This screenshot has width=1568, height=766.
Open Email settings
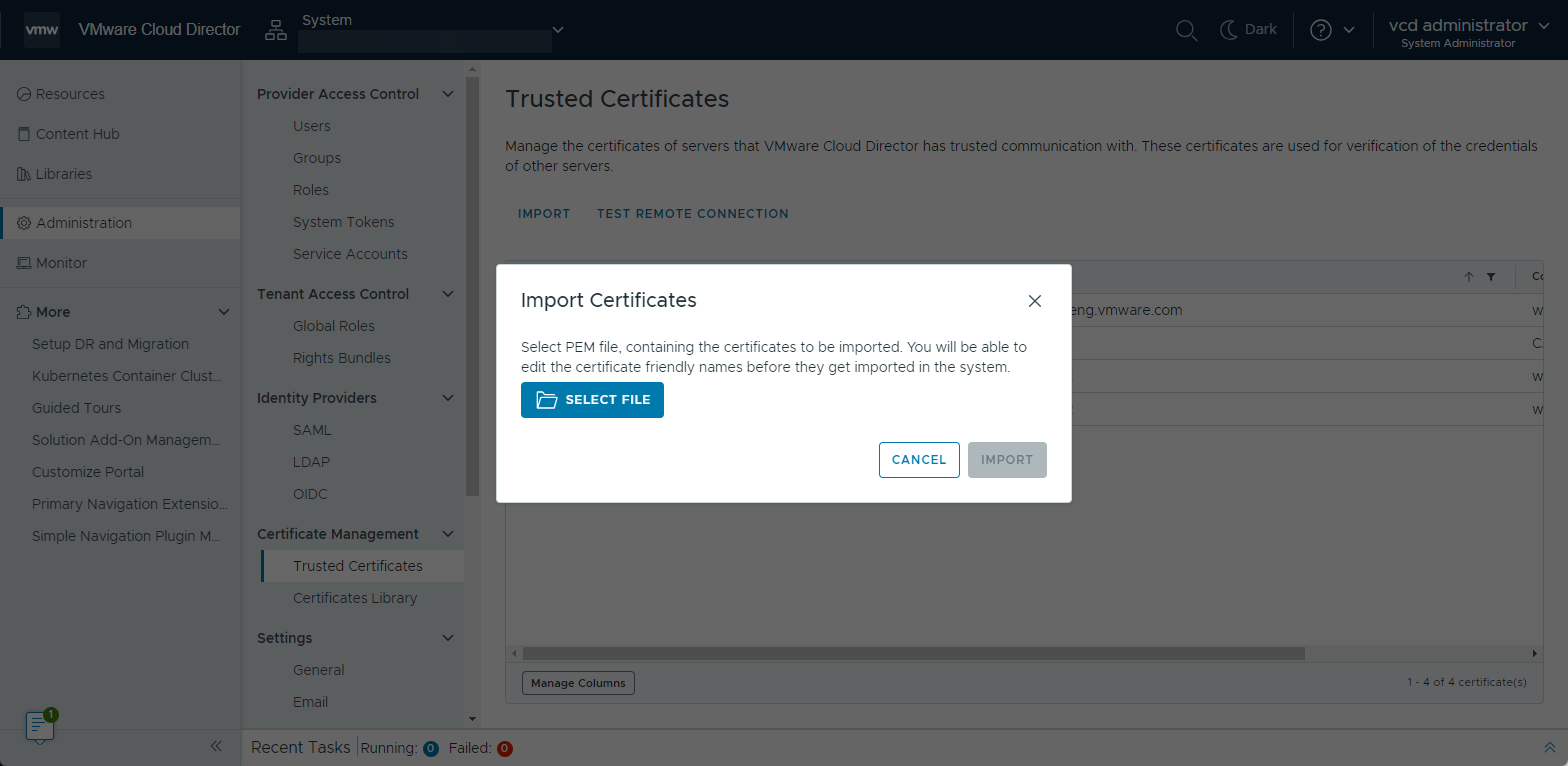(311, 702)
